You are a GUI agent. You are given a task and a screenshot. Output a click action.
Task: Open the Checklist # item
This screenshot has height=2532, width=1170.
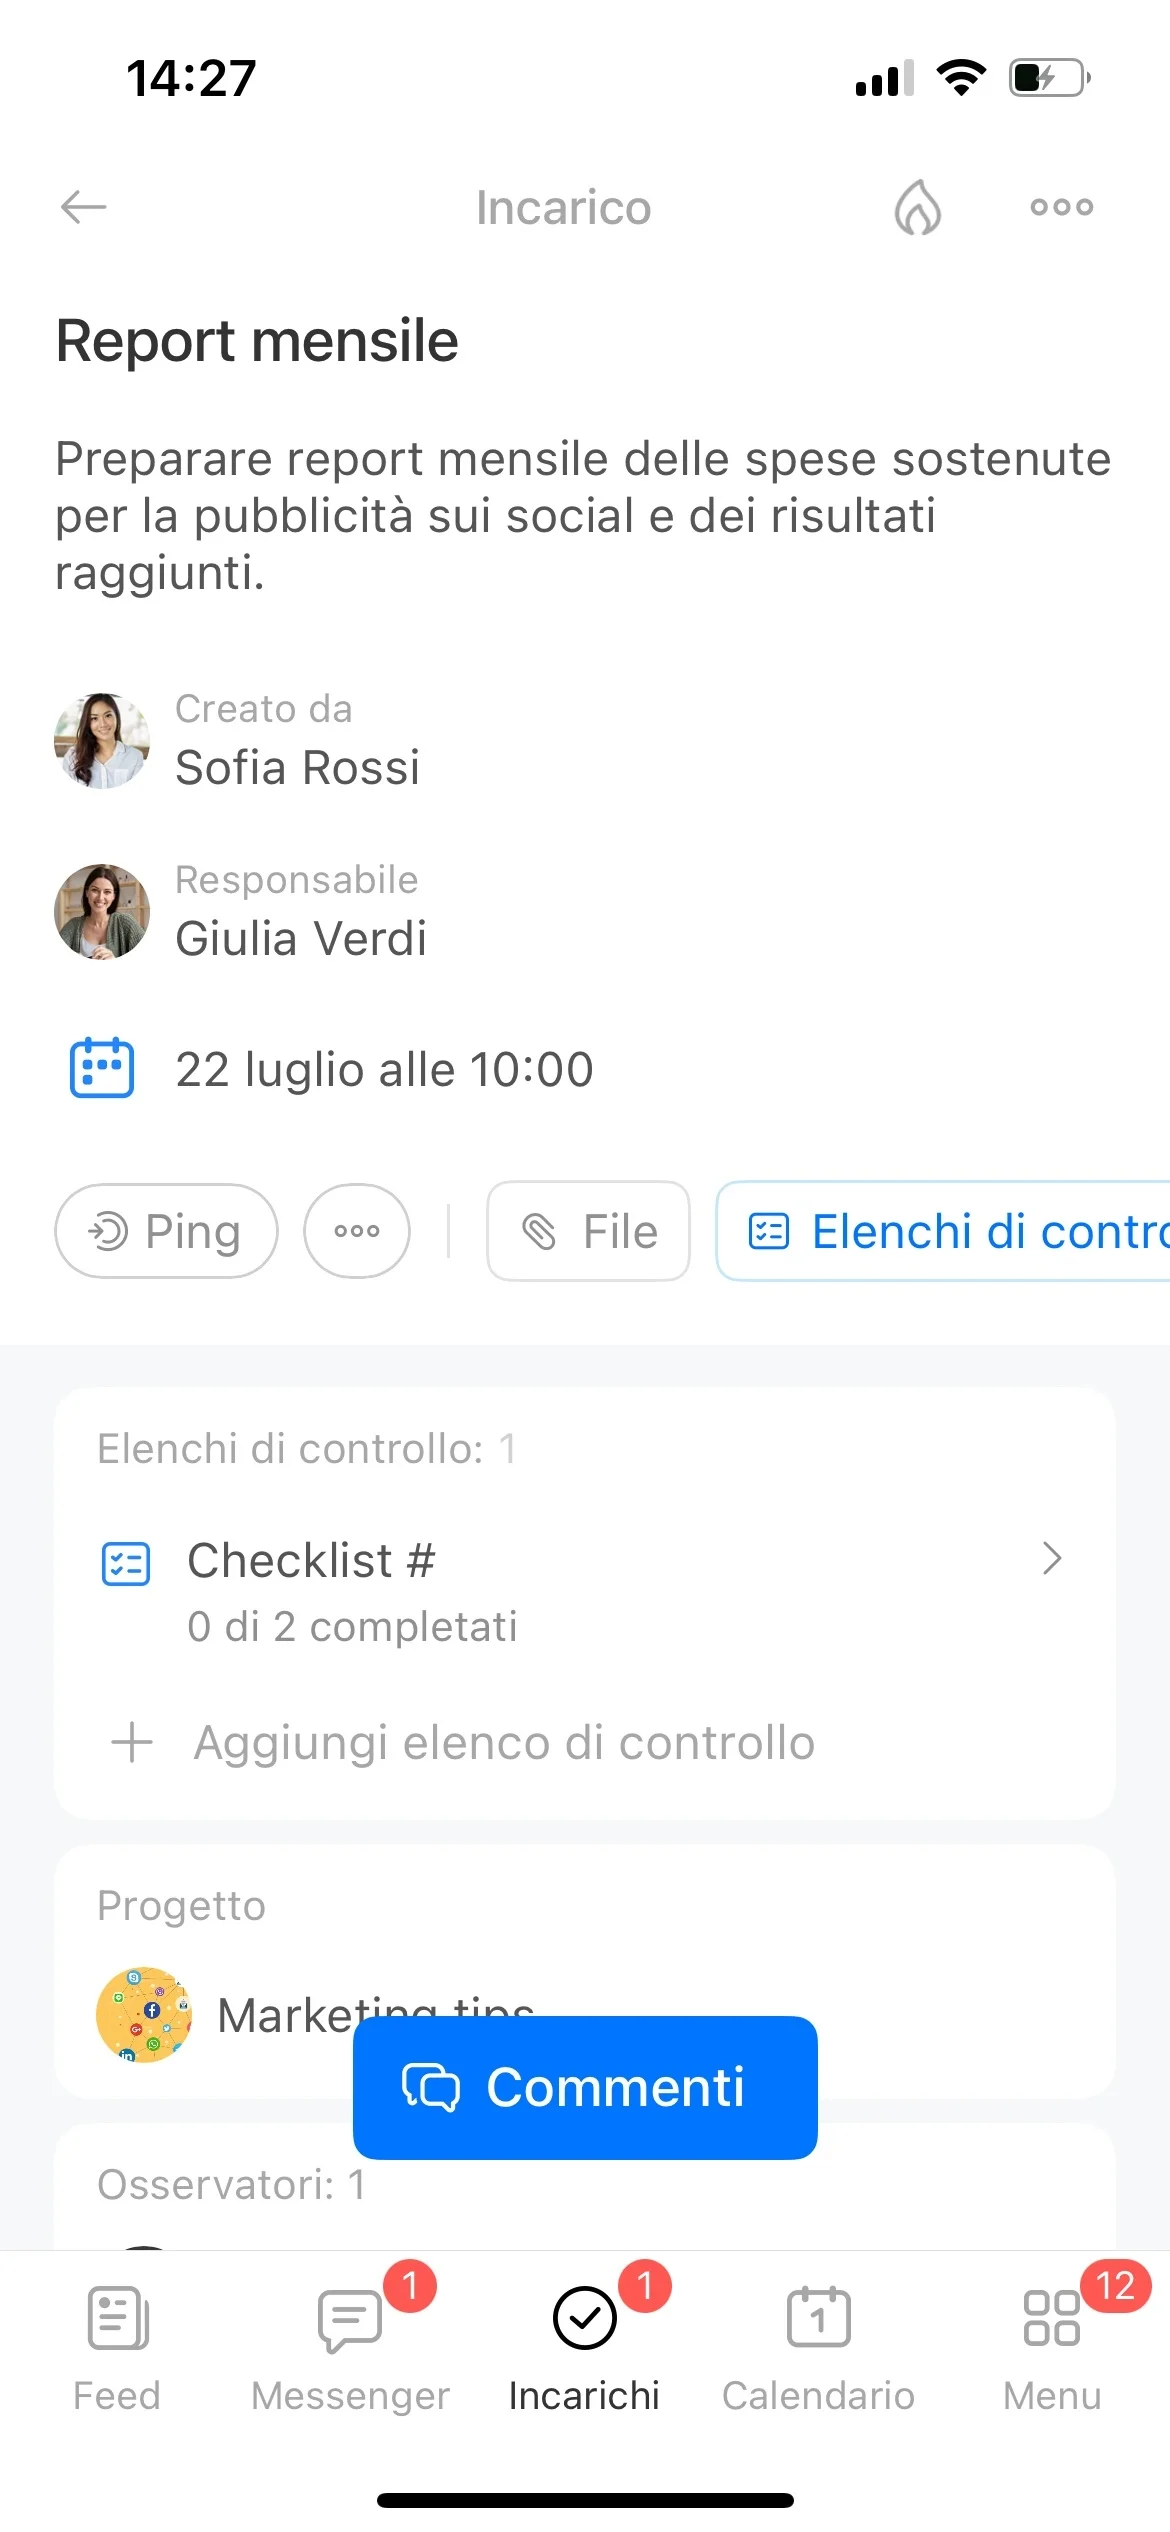(584, 1591)
